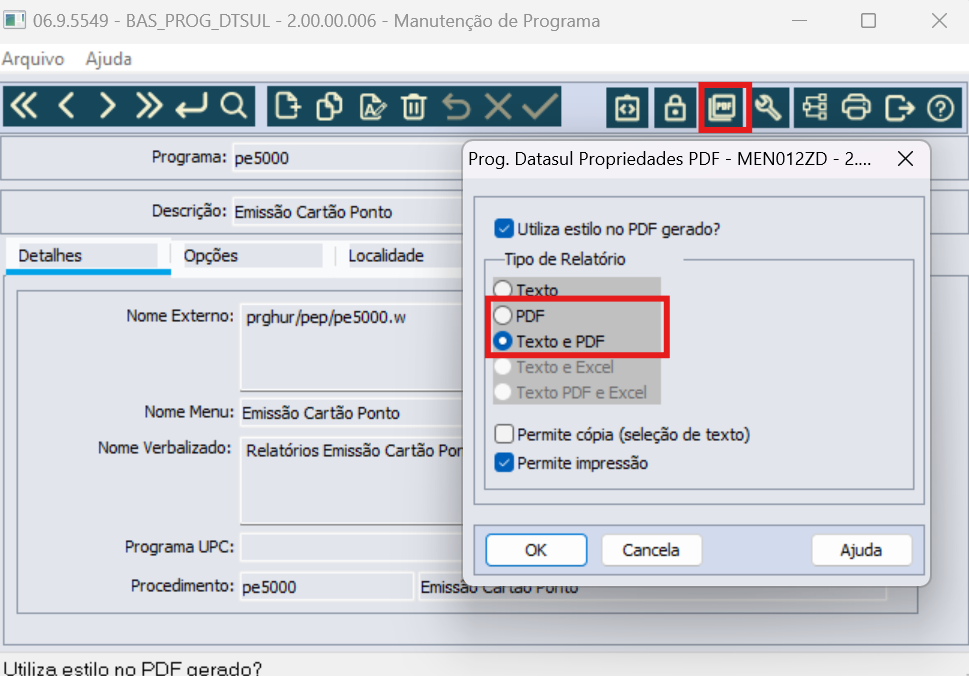
Task: Click the Descrição field
Action: pos(346,212)
